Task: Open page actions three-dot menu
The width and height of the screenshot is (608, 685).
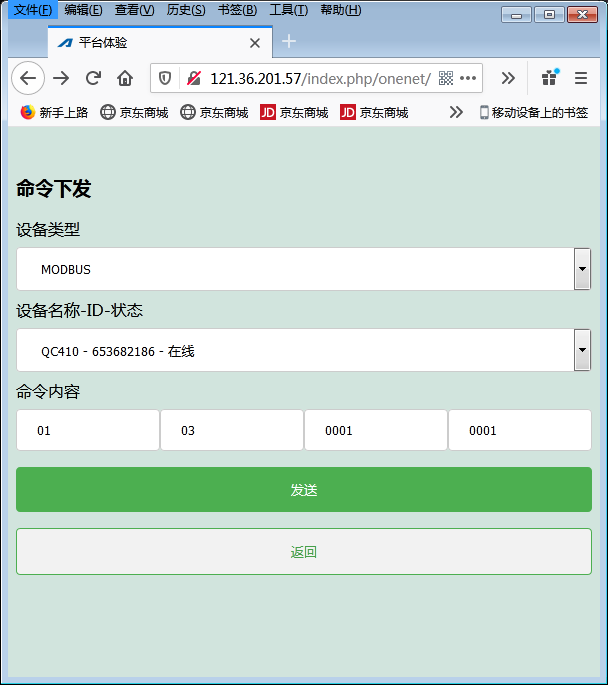Action: tap(468, 79)
